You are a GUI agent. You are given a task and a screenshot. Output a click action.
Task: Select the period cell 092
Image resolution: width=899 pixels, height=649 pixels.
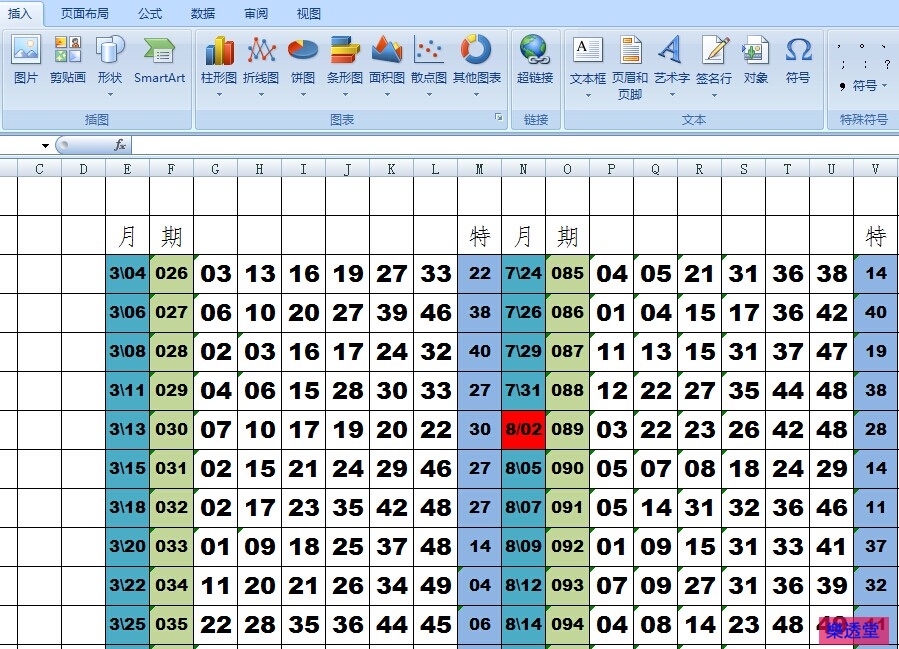(568, 546)
